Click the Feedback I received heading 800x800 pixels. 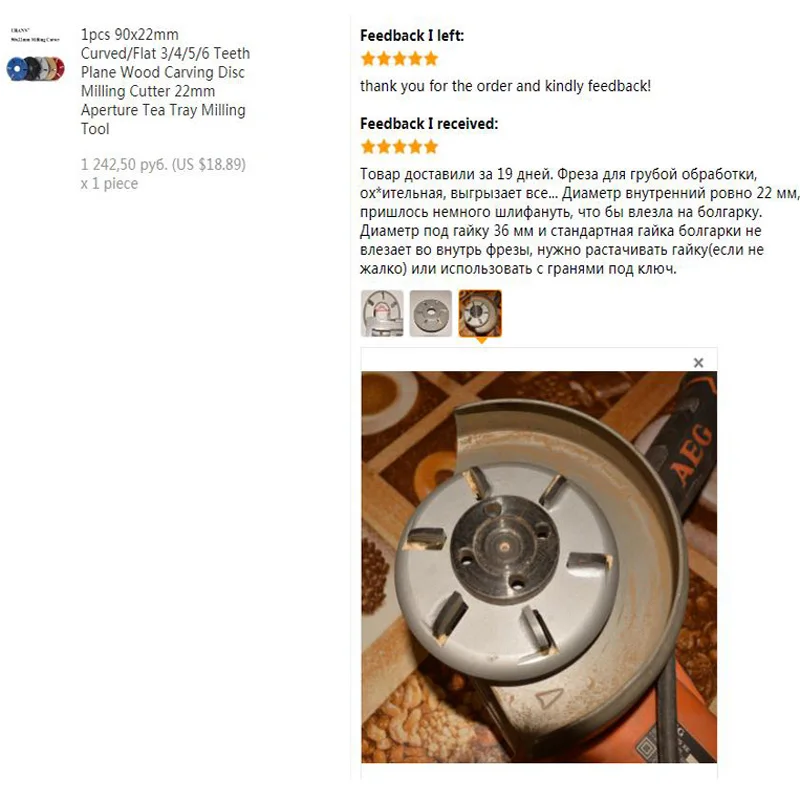pyautogui.click(x=429, y=123)
